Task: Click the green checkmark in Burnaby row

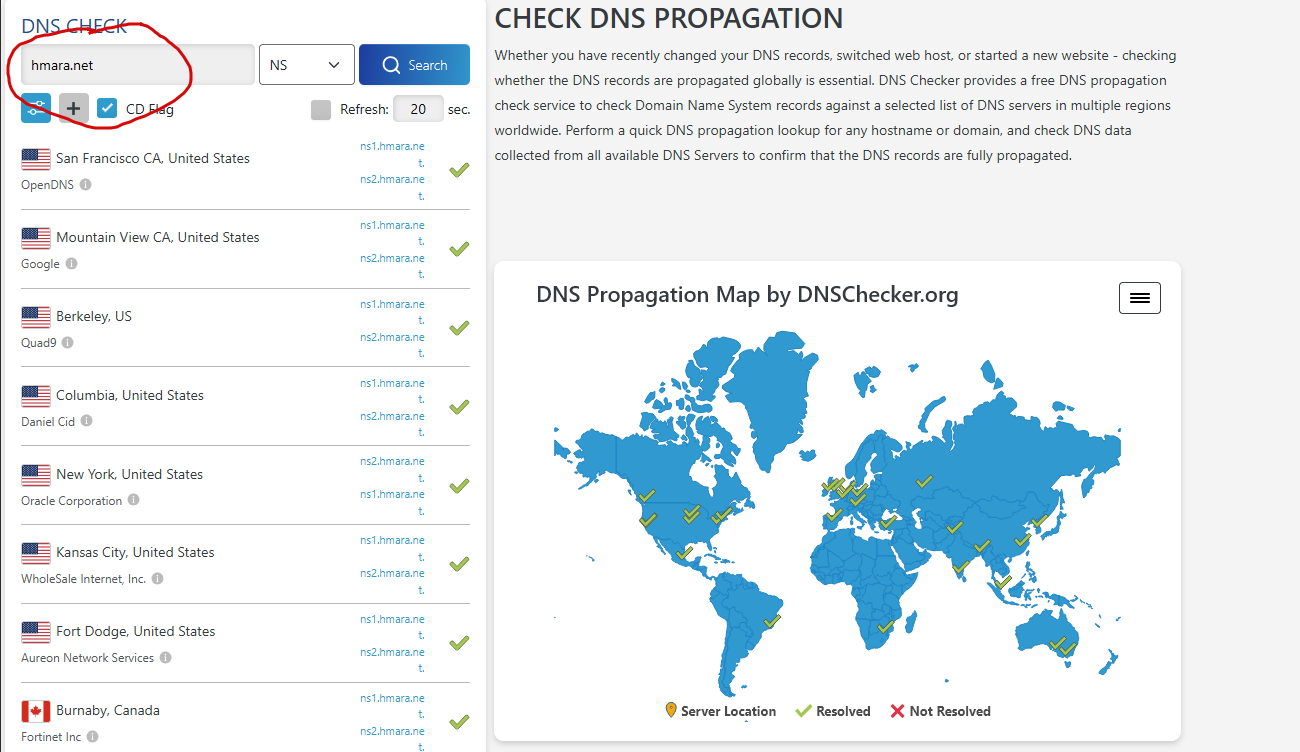Action: click(x=459, y=722)
